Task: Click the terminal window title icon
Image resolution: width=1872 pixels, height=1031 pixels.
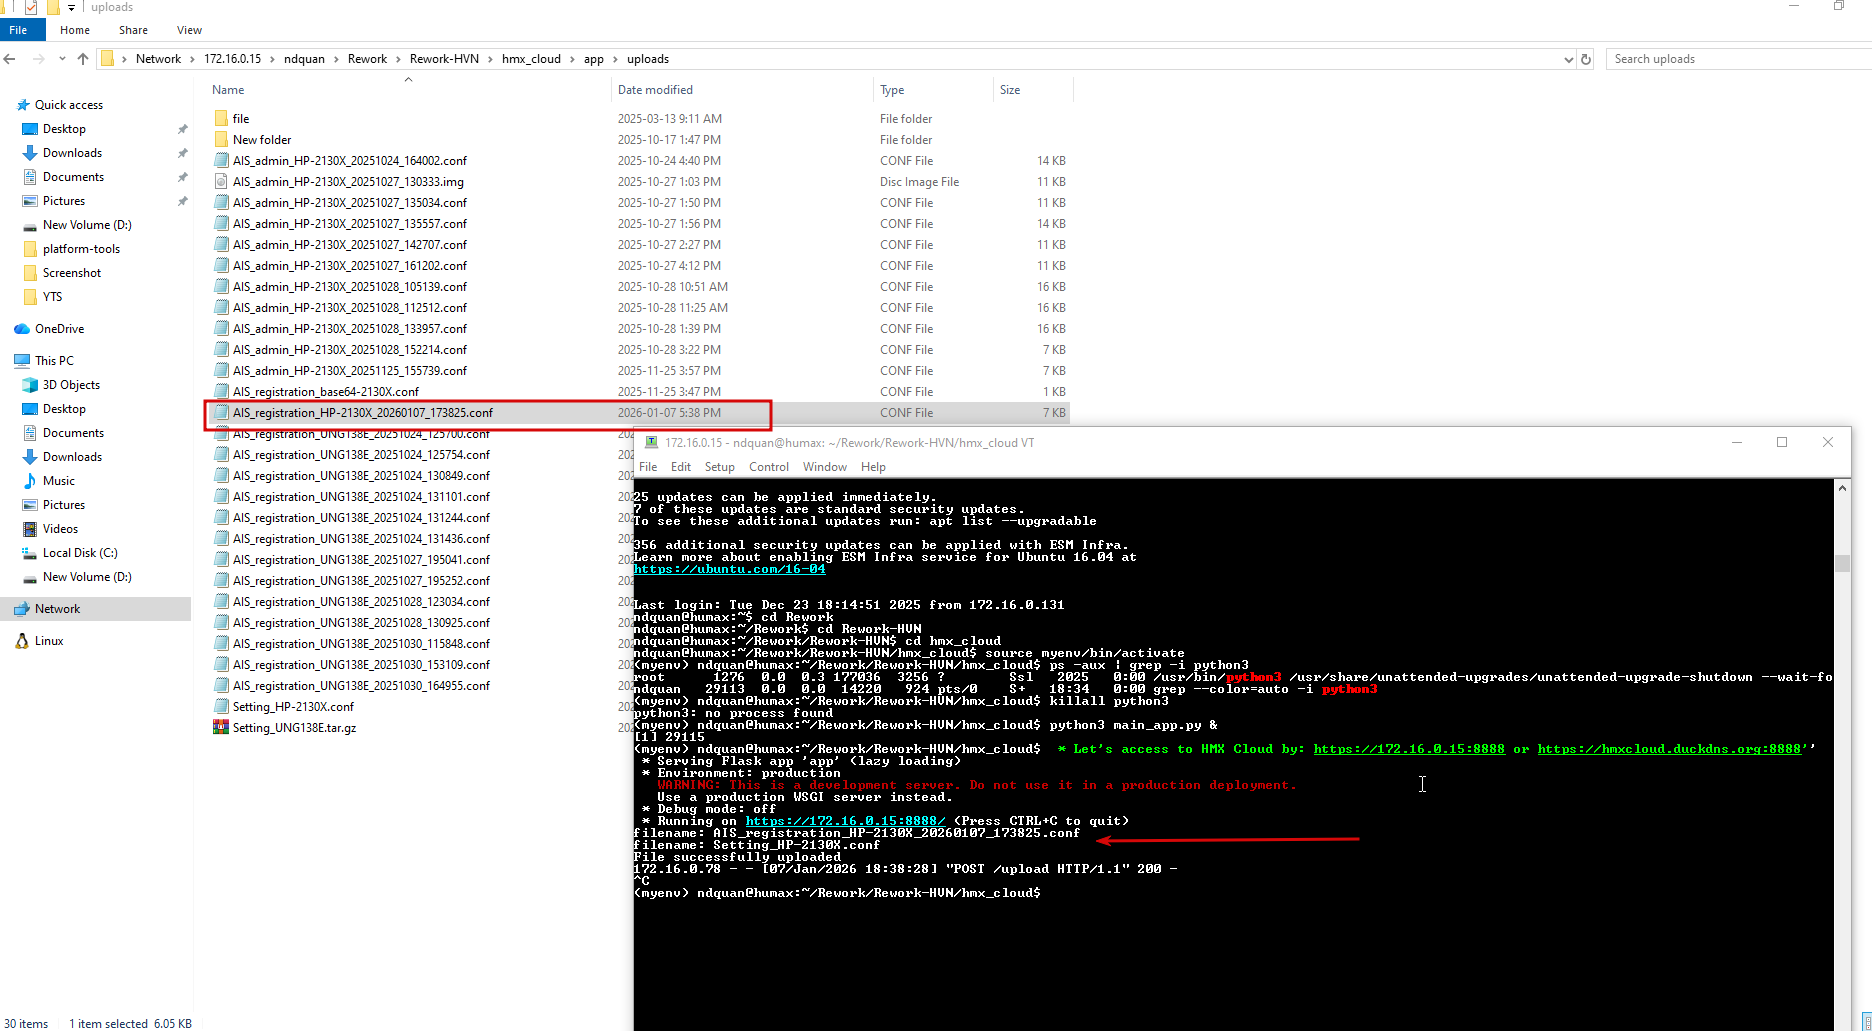Action: pos(651,442)
